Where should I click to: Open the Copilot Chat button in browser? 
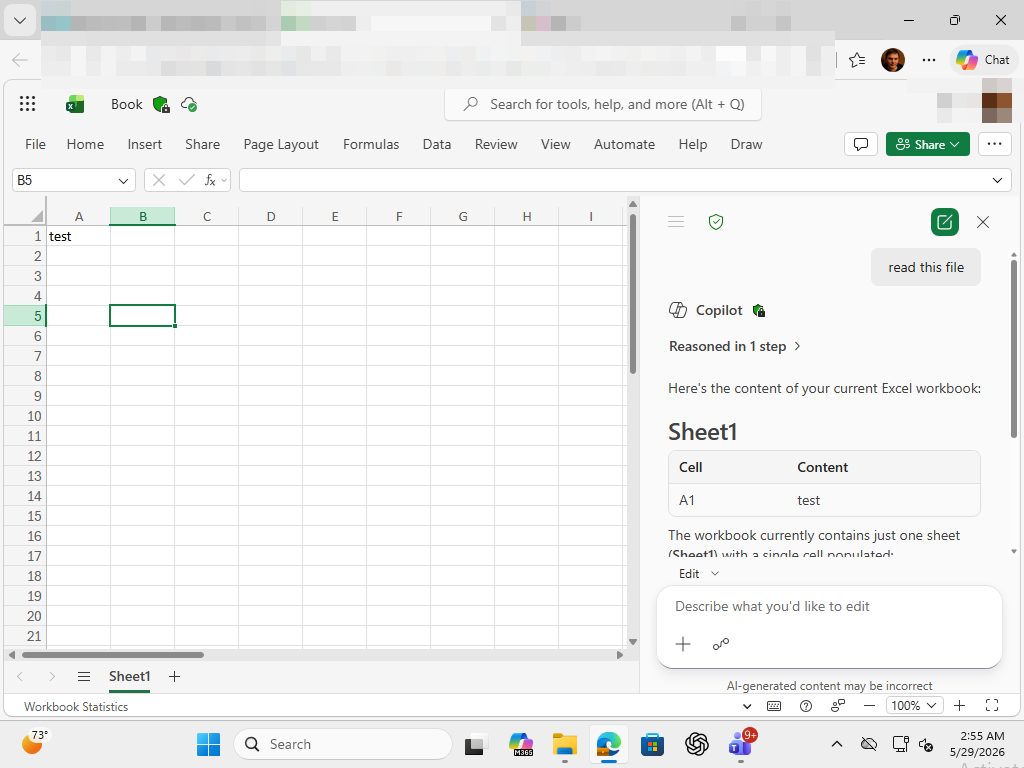point(982,60)
